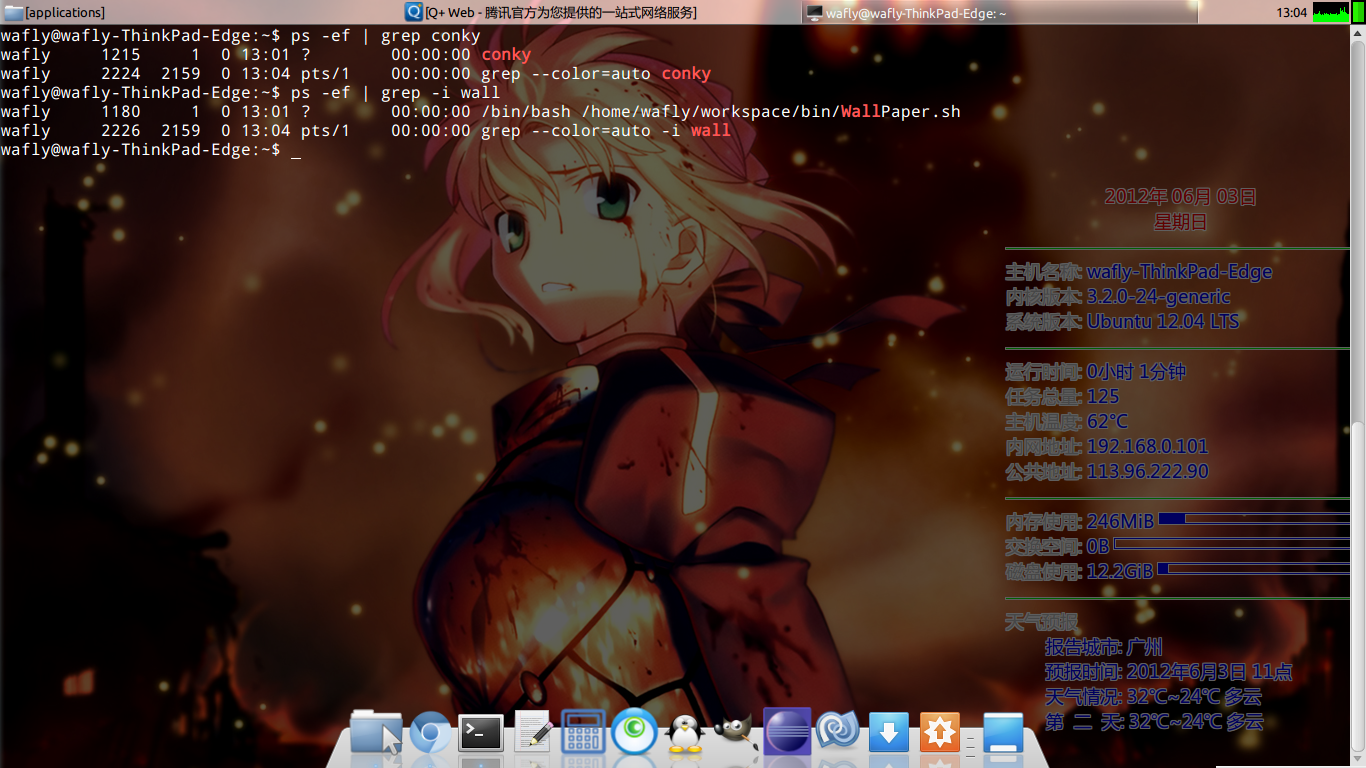Click the swap space 0B bar
Viewport: 1366px width, 768px height.
coord(1232,544)
